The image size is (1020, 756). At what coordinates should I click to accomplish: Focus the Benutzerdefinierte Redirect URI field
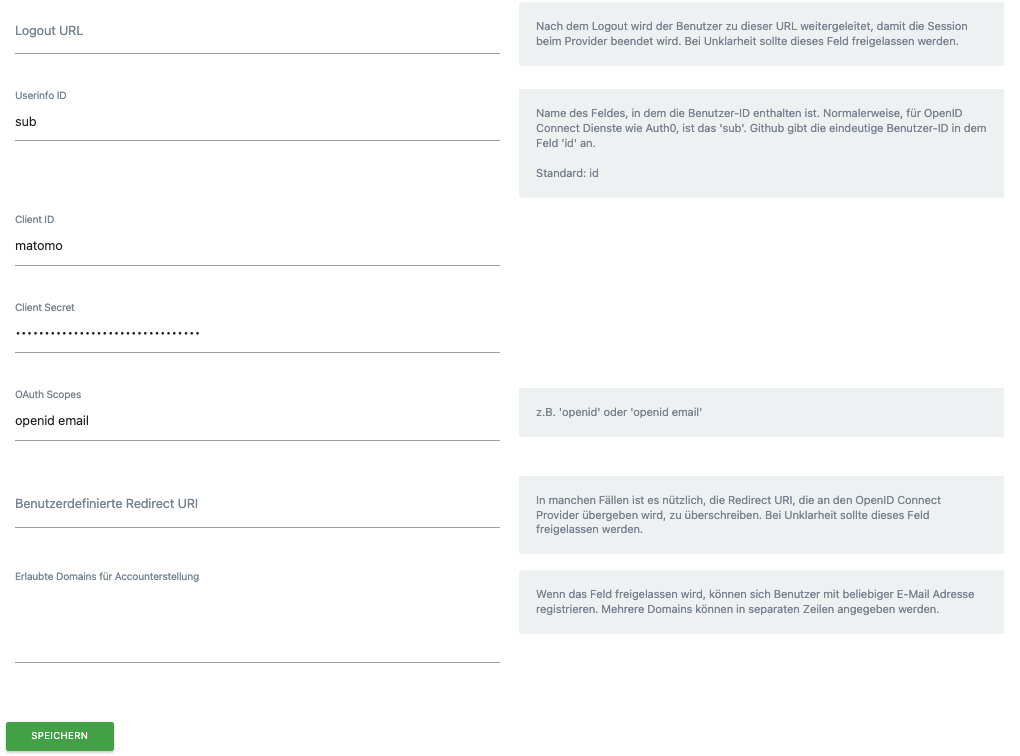257,504
